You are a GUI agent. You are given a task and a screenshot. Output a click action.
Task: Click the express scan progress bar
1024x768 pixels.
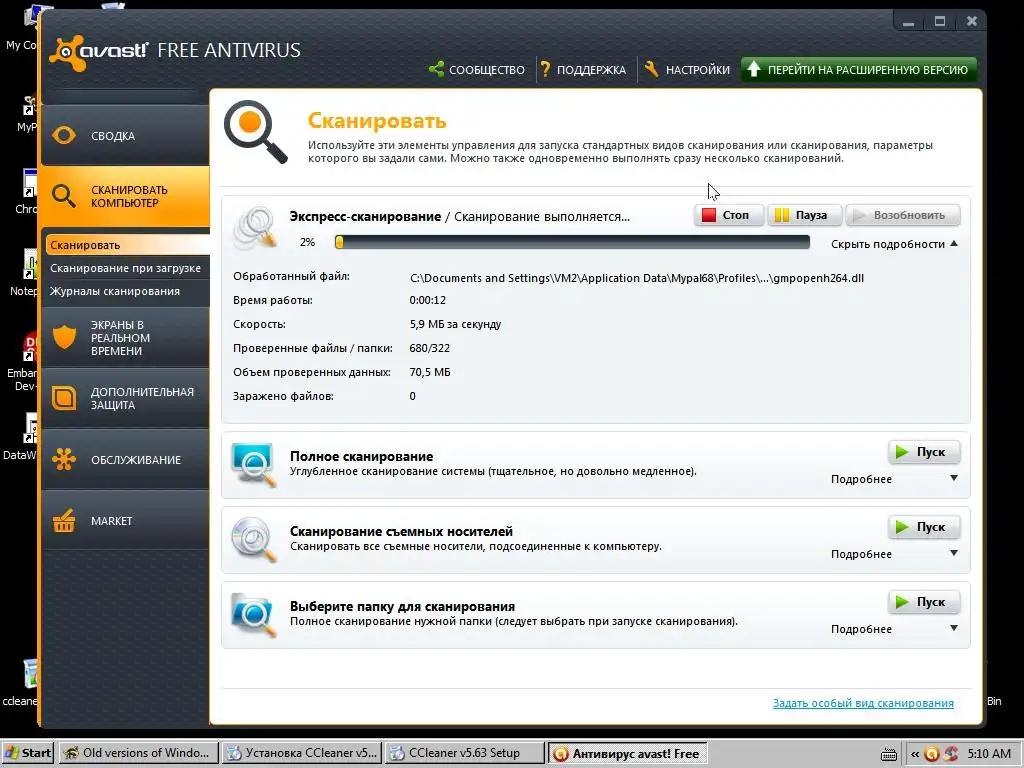tap(572, 242)
